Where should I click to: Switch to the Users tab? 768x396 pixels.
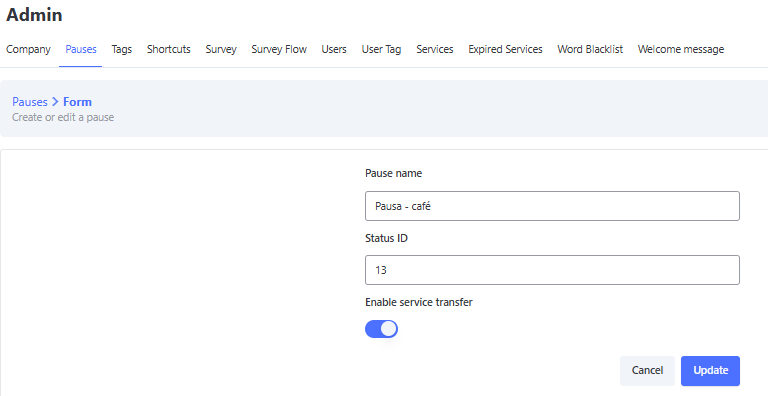click(334, 49)
